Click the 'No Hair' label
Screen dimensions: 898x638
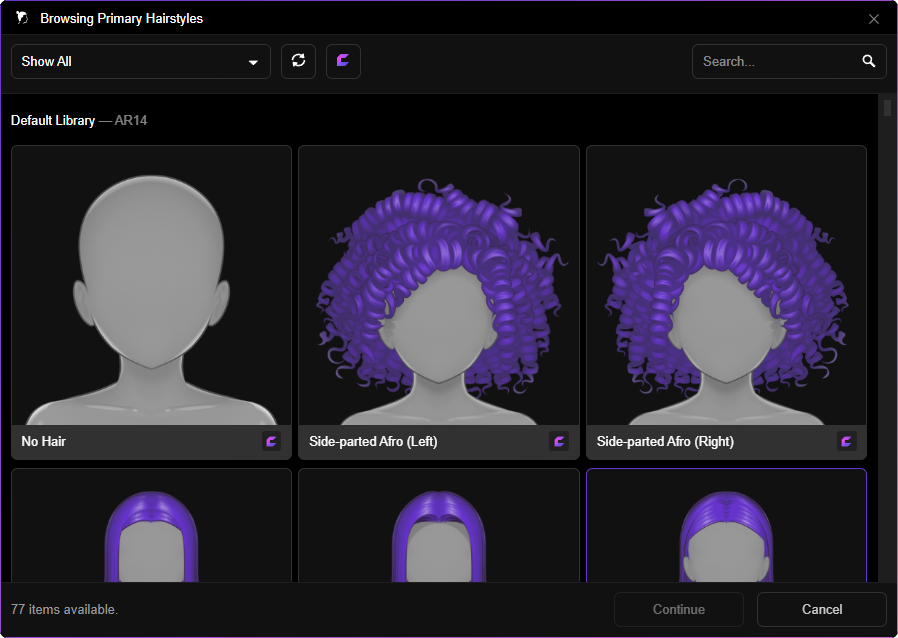[x=44, y=441]
